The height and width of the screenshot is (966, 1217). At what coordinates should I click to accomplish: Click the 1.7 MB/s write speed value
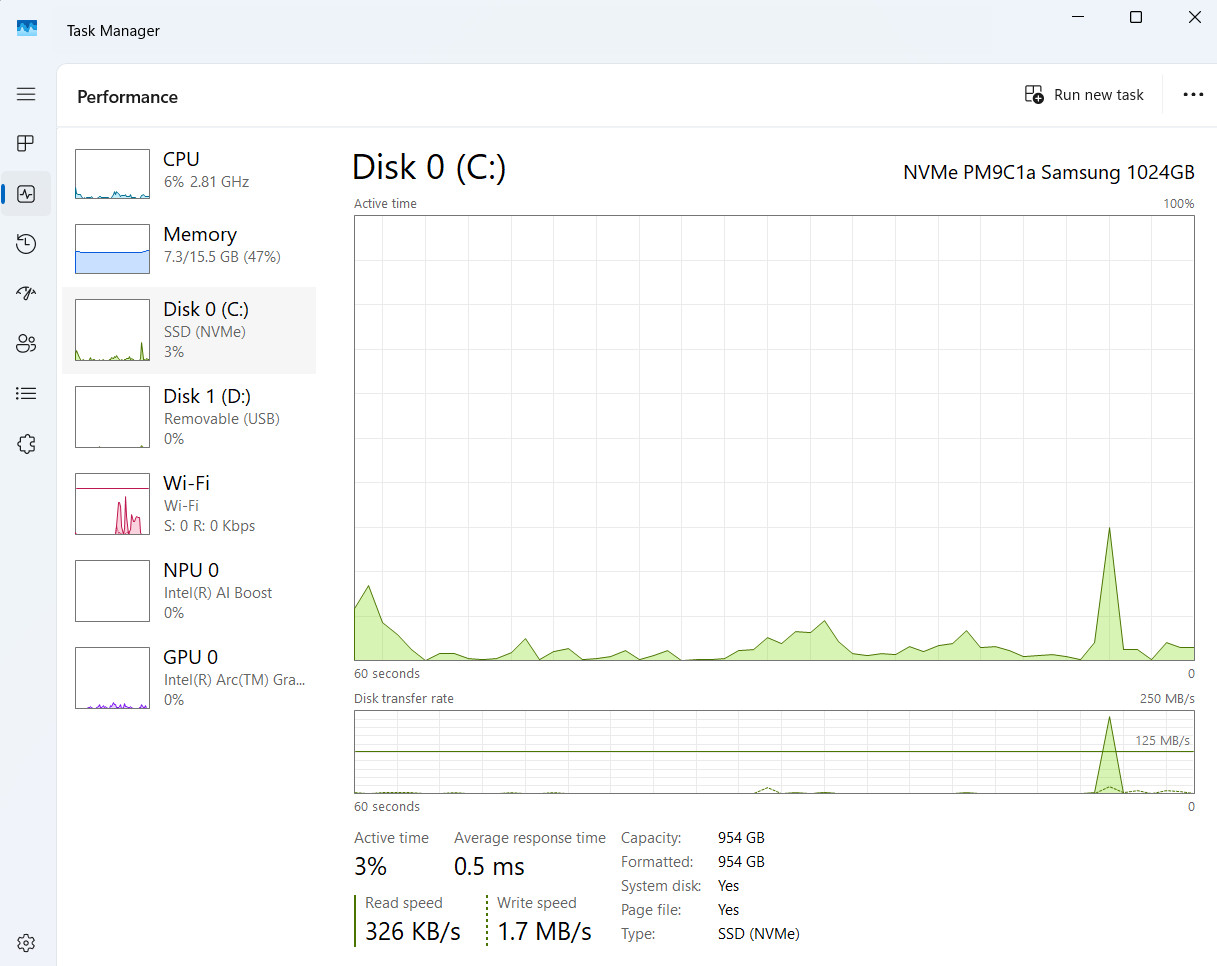point(544,932)
